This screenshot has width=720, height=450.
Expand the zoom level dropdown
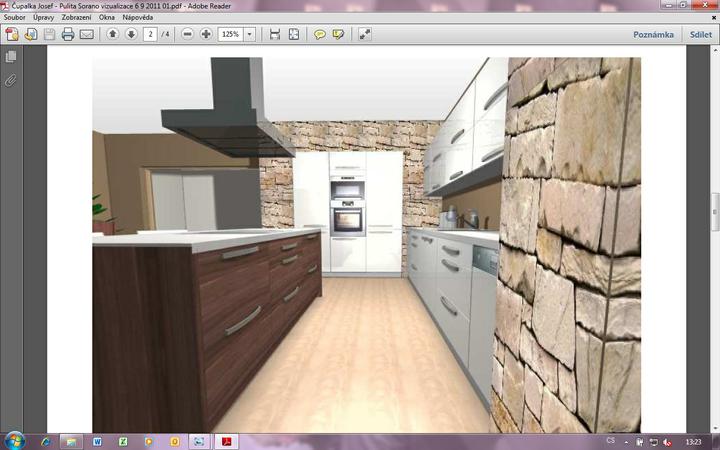click(x=250, y=34)
